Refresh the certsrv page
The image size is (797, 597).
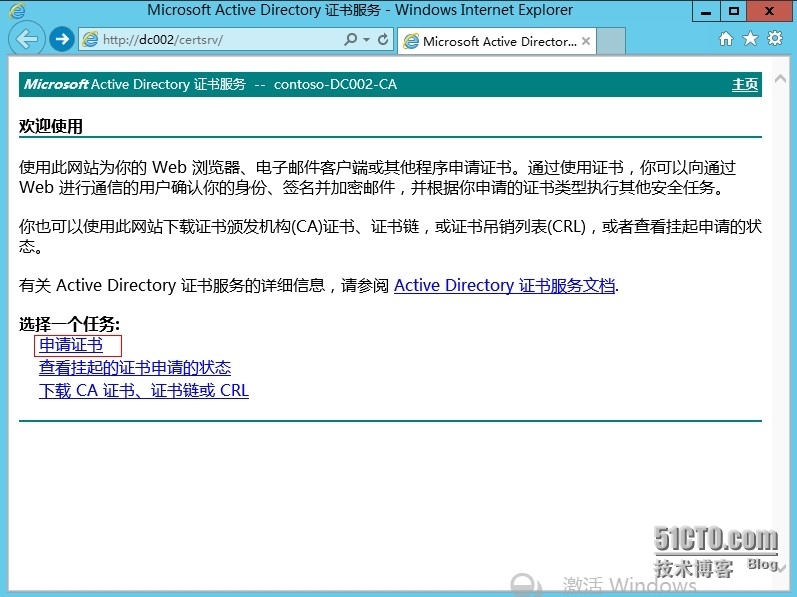[x=383, y=39]
